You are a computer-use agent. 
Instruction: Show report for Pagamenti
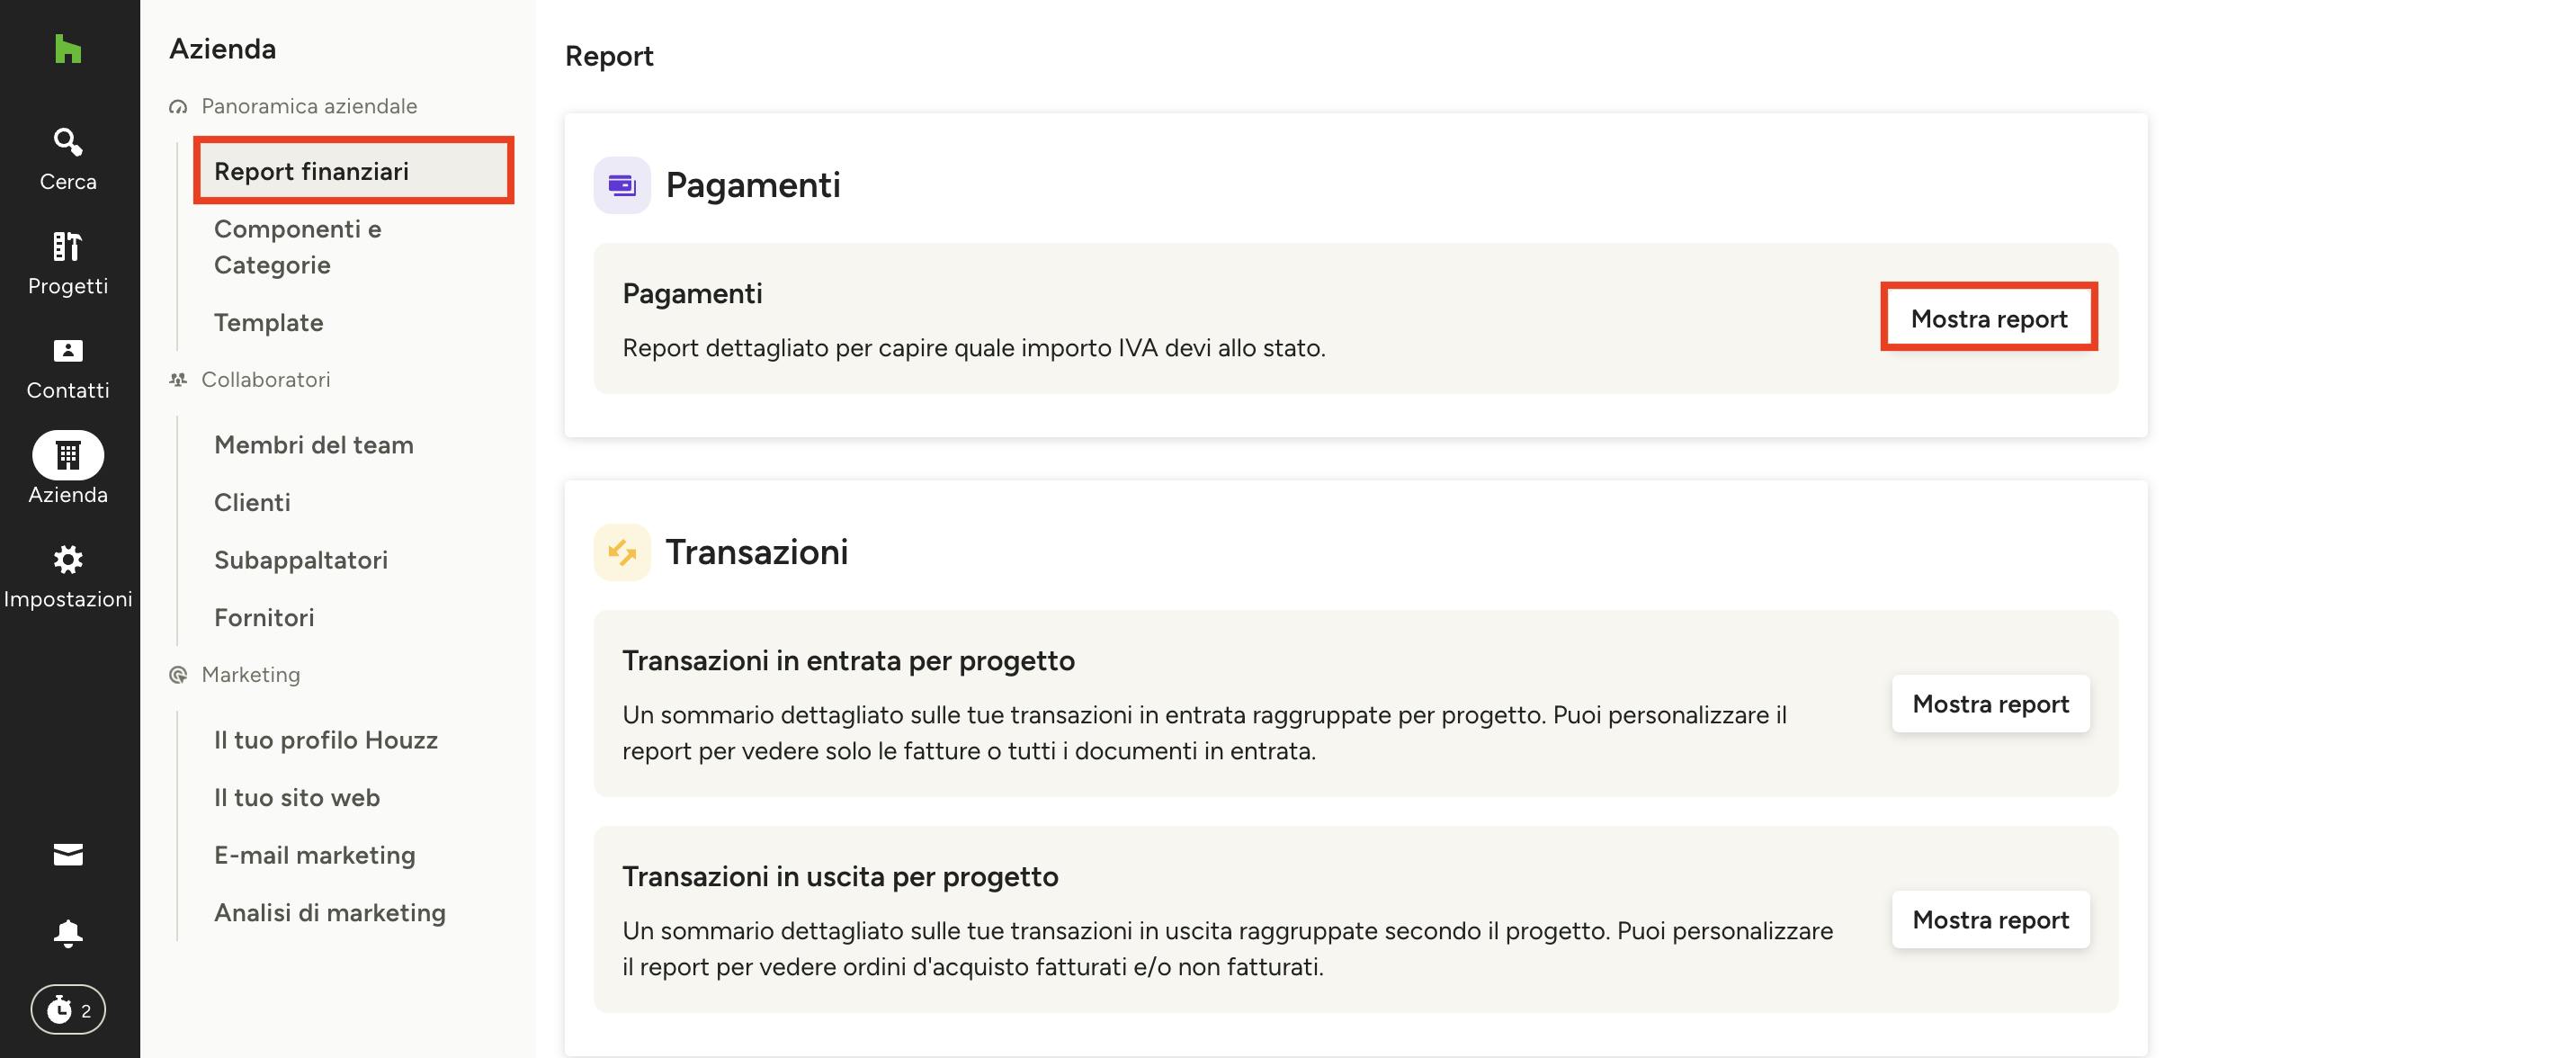tap(1989, 318)
